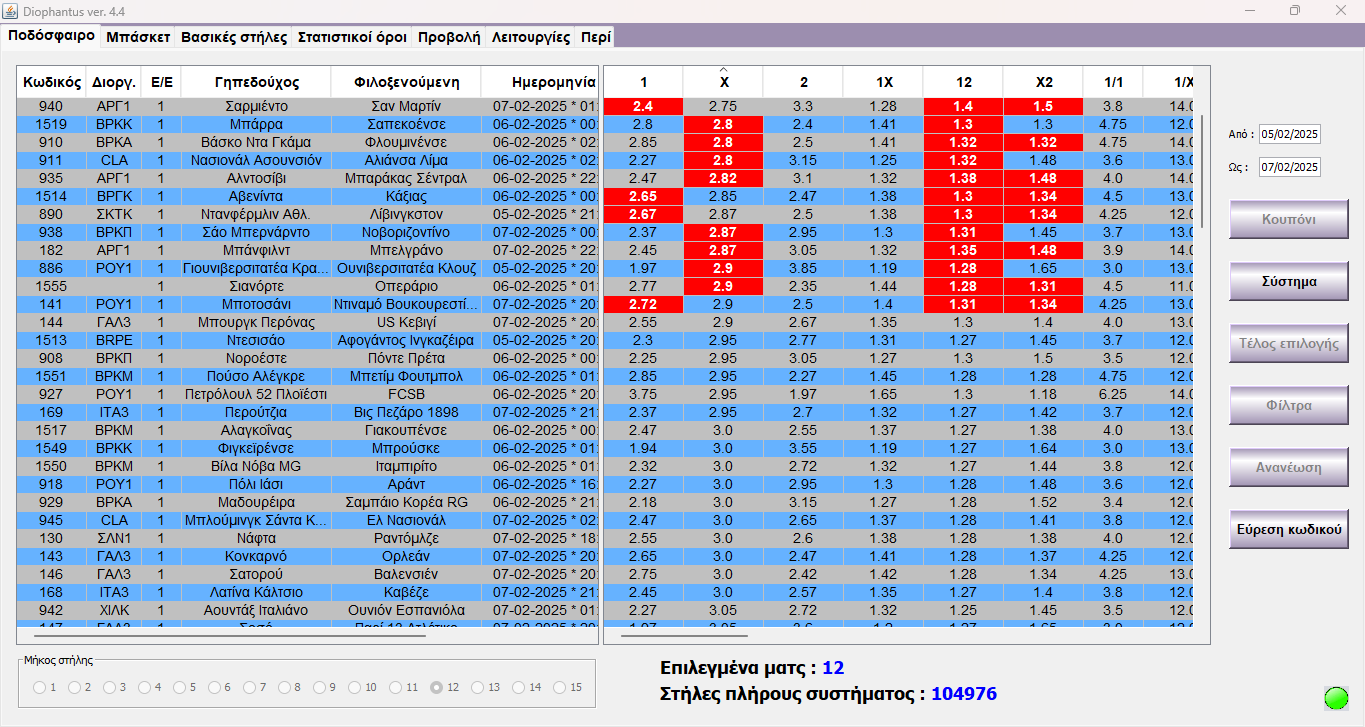Open the Λειτουργίες tab

click(x=530, y=37)
